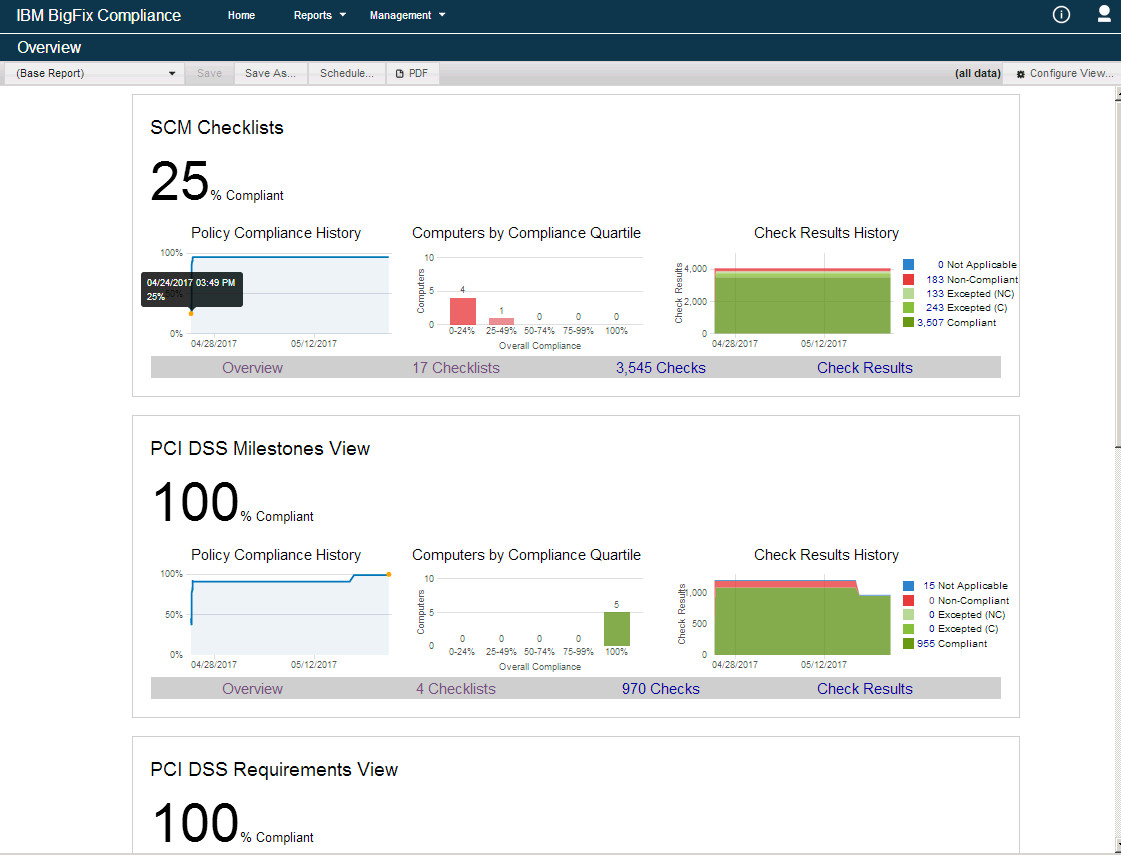The width and height of the screenshot is (1121, 855).
Task: Click dark green Compliant swatch in Milestones legend
Action: tap(908, 643)
